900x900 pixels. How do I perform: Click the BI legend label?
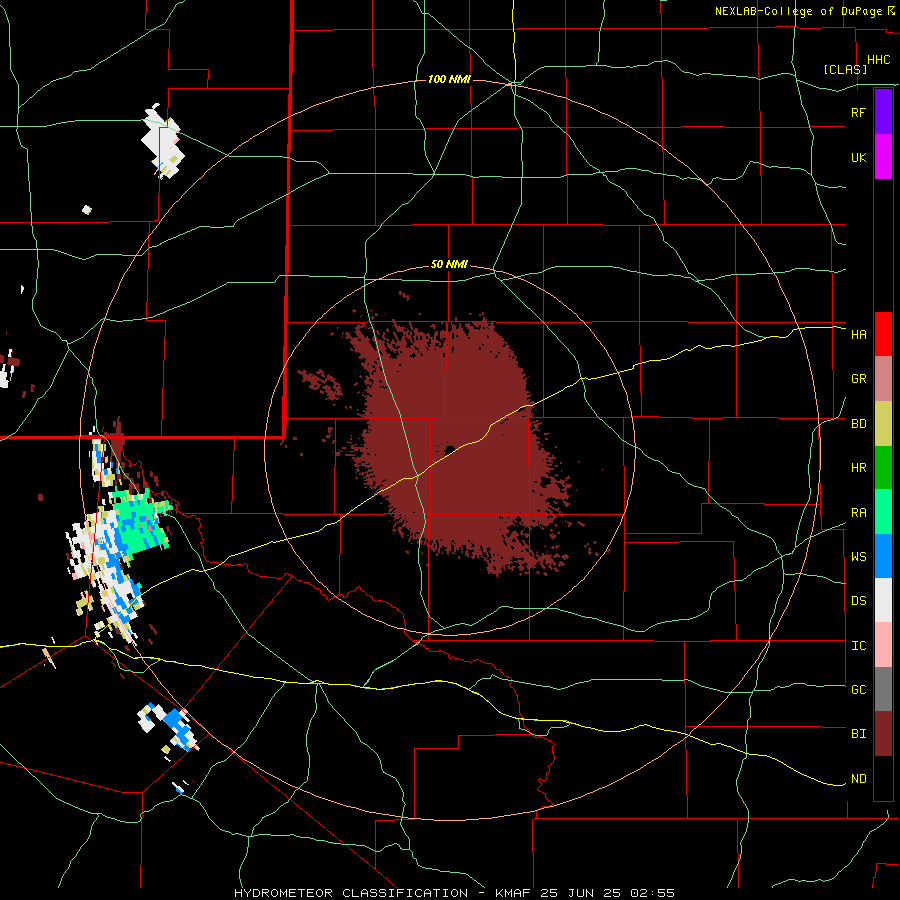coord(859,734)
